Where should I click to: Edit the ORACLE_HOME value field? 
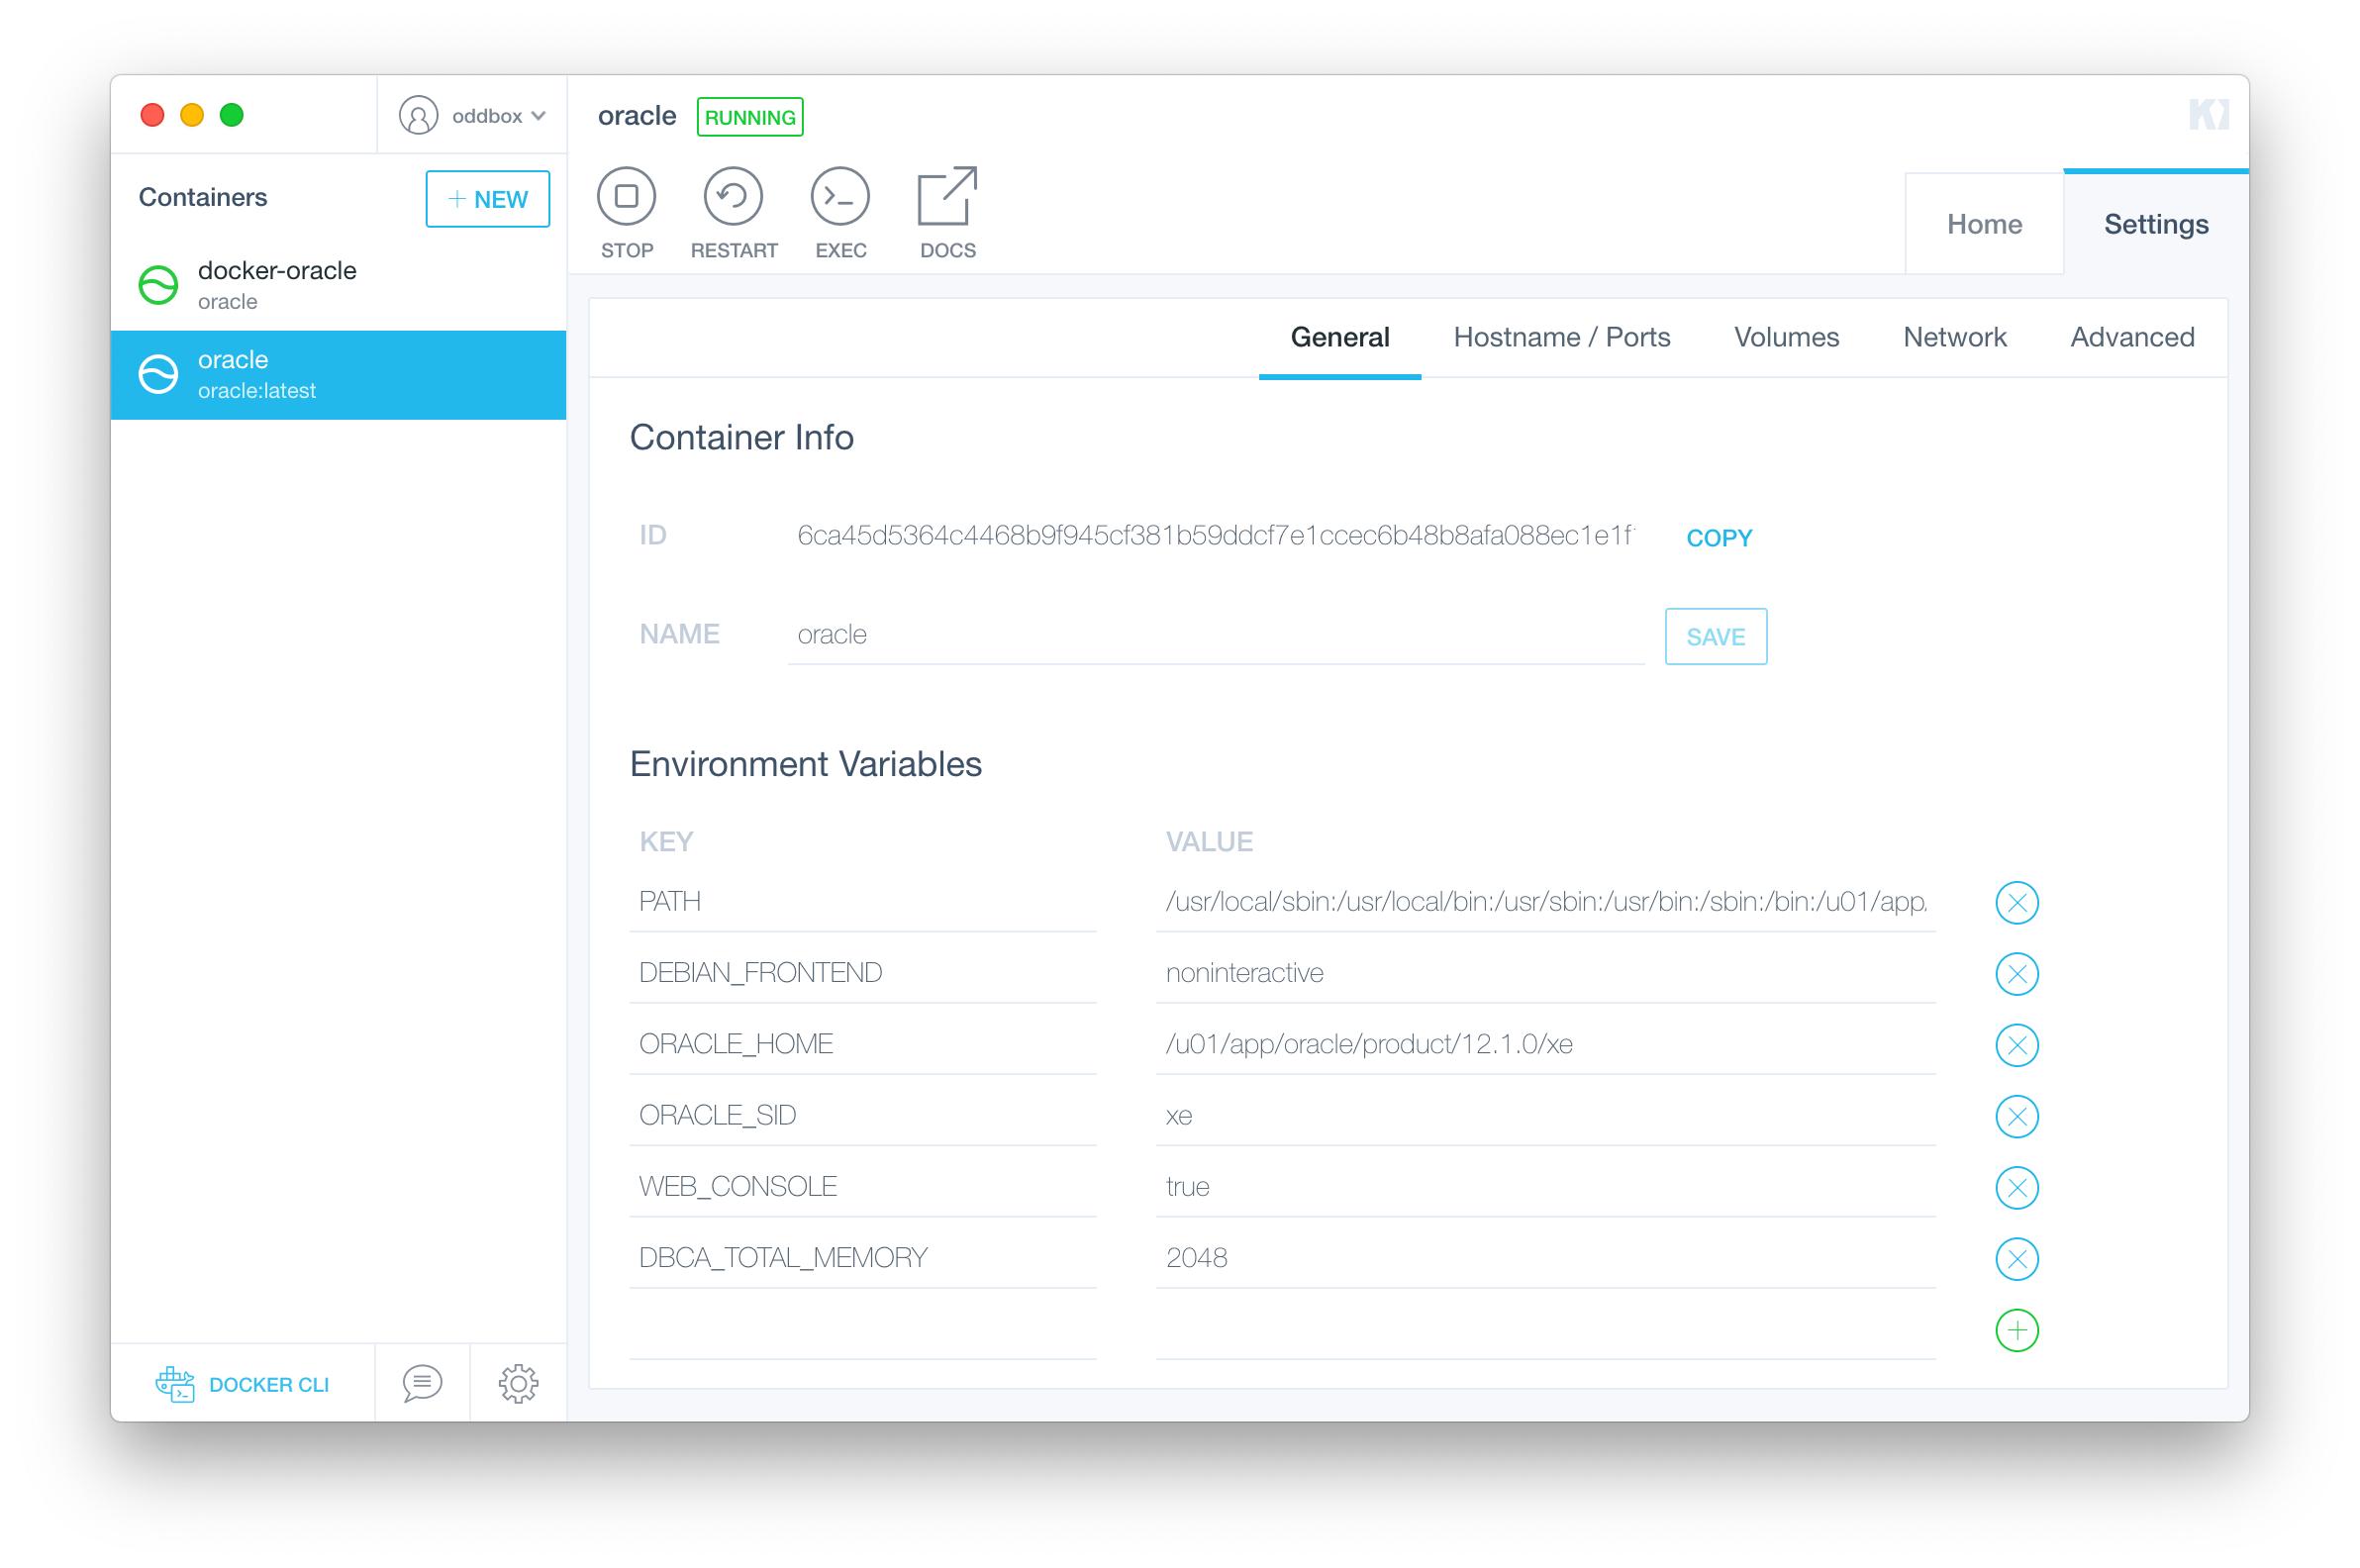(x=1545, y=1044)
